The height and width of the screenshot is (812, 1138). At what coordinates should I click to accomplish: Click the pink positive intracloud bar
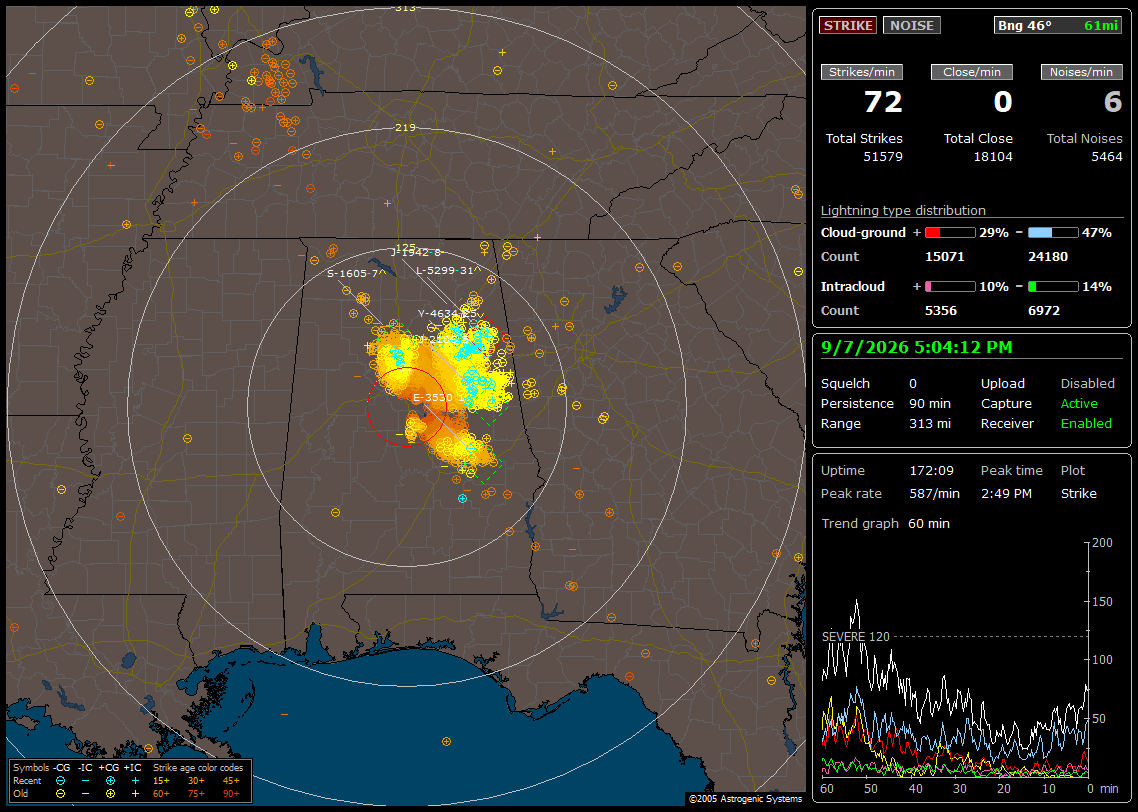(950, 287)
